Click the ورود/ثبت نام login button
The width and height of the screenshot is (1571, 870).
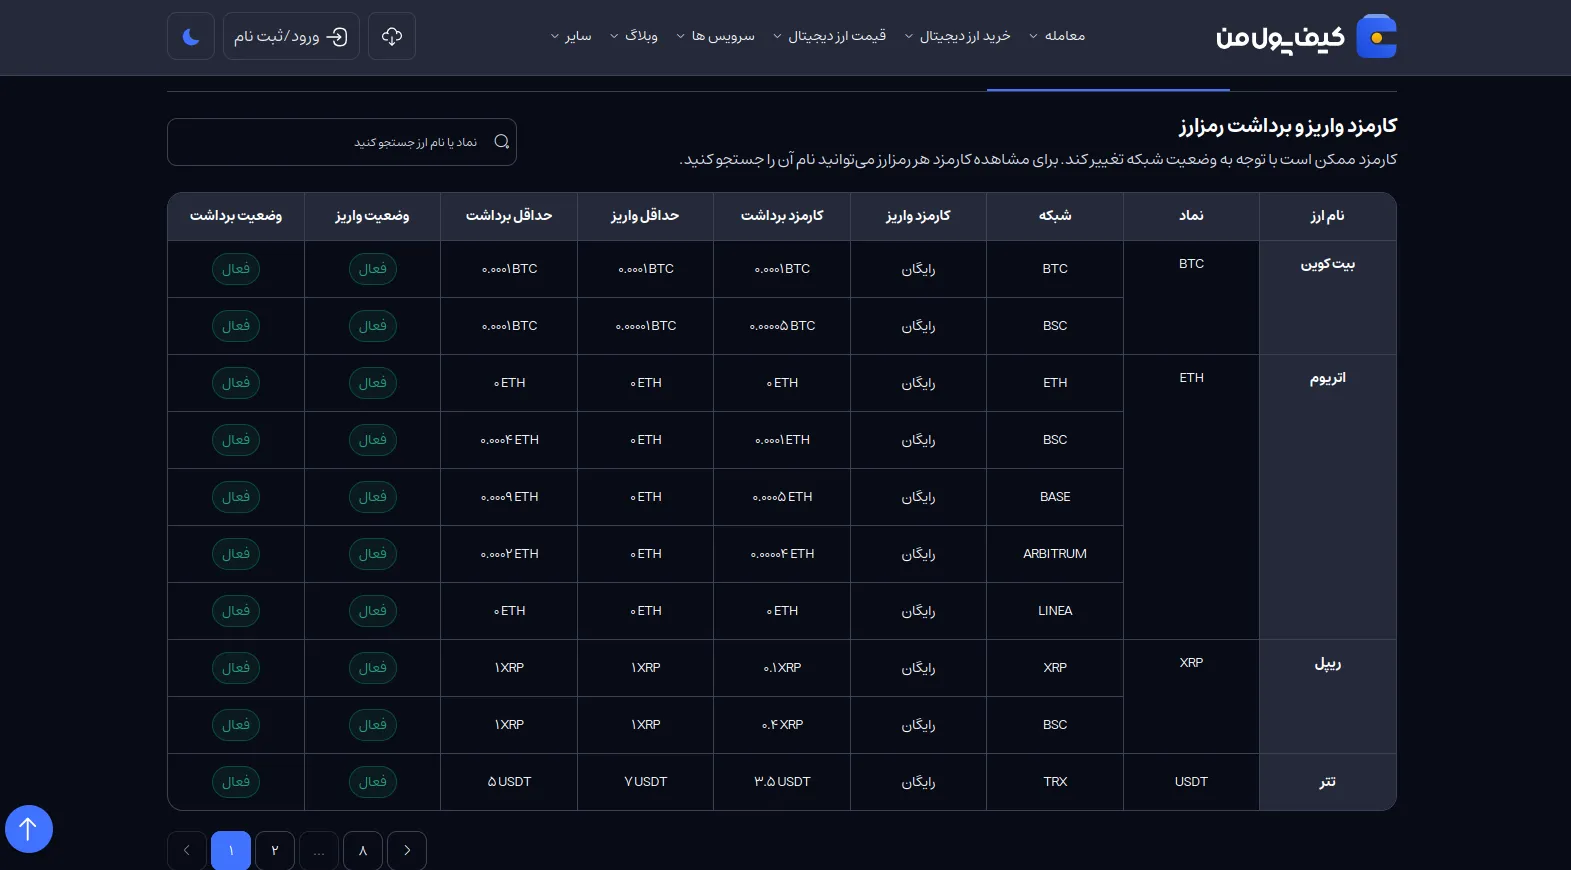click(x=291, y=36)
